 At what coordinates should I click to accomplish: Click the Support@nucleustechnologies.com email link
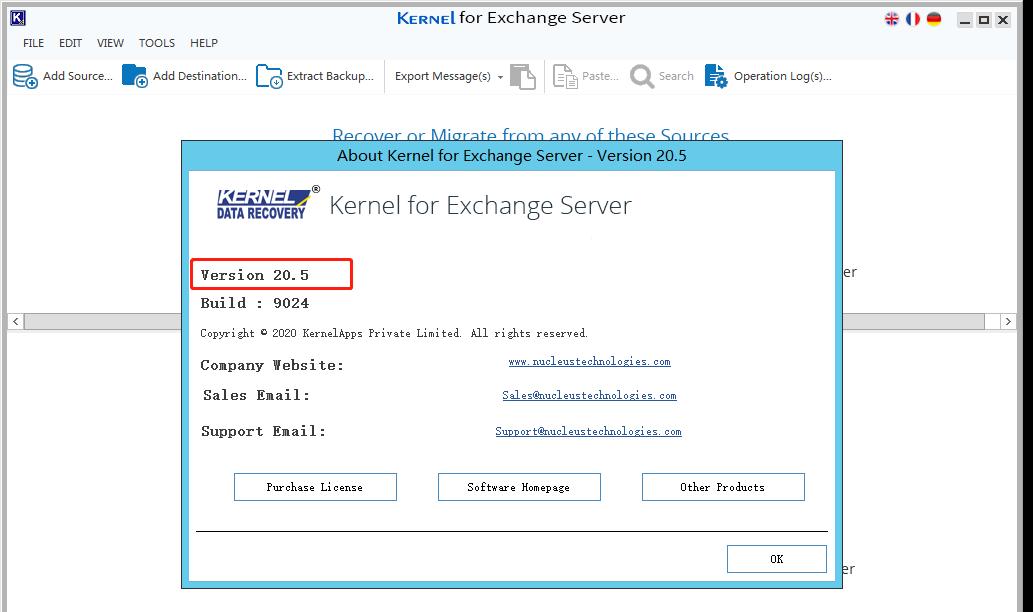tap(588, 431)
